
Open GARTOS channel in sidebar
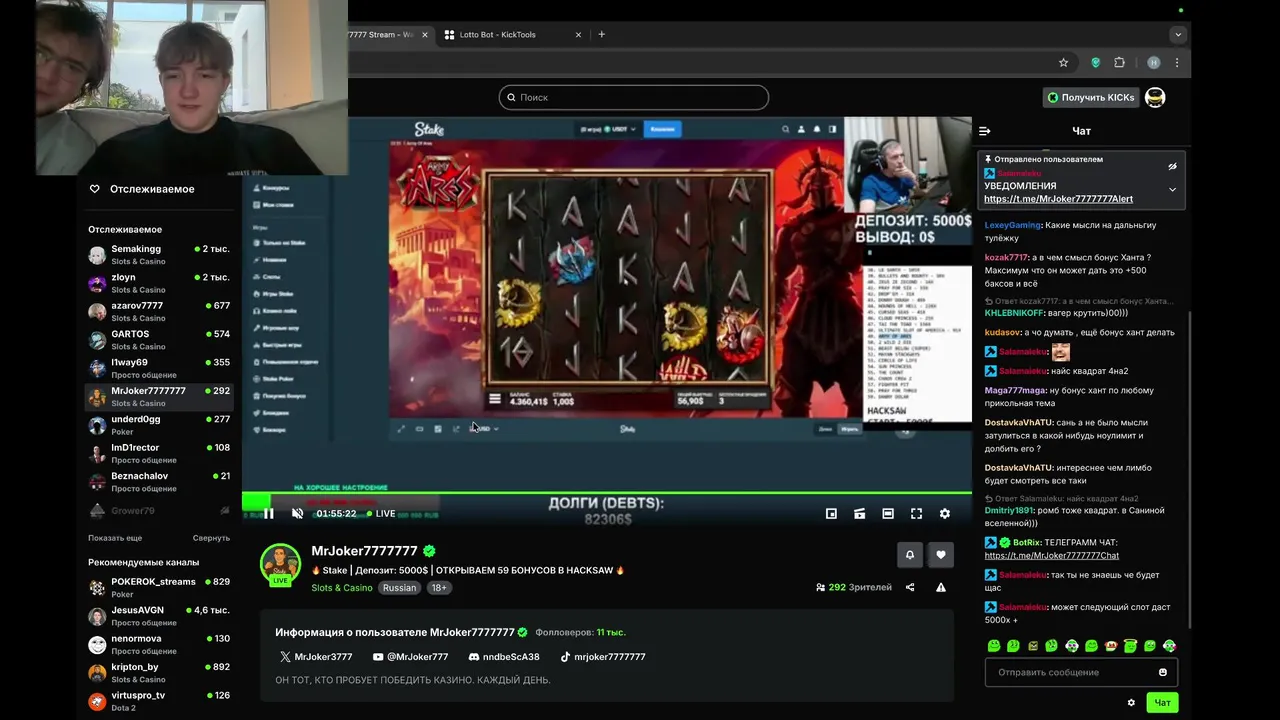pos(159,340)
